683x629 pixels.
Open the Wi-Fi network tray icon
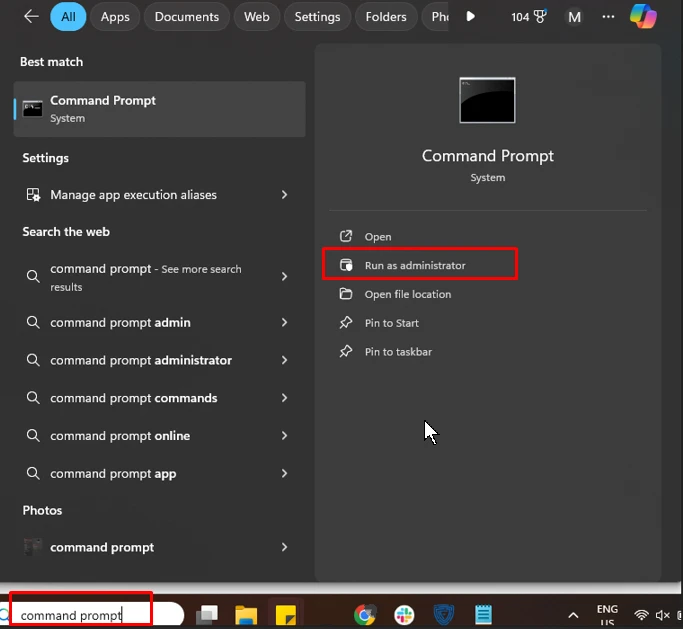tap(641, 615)
